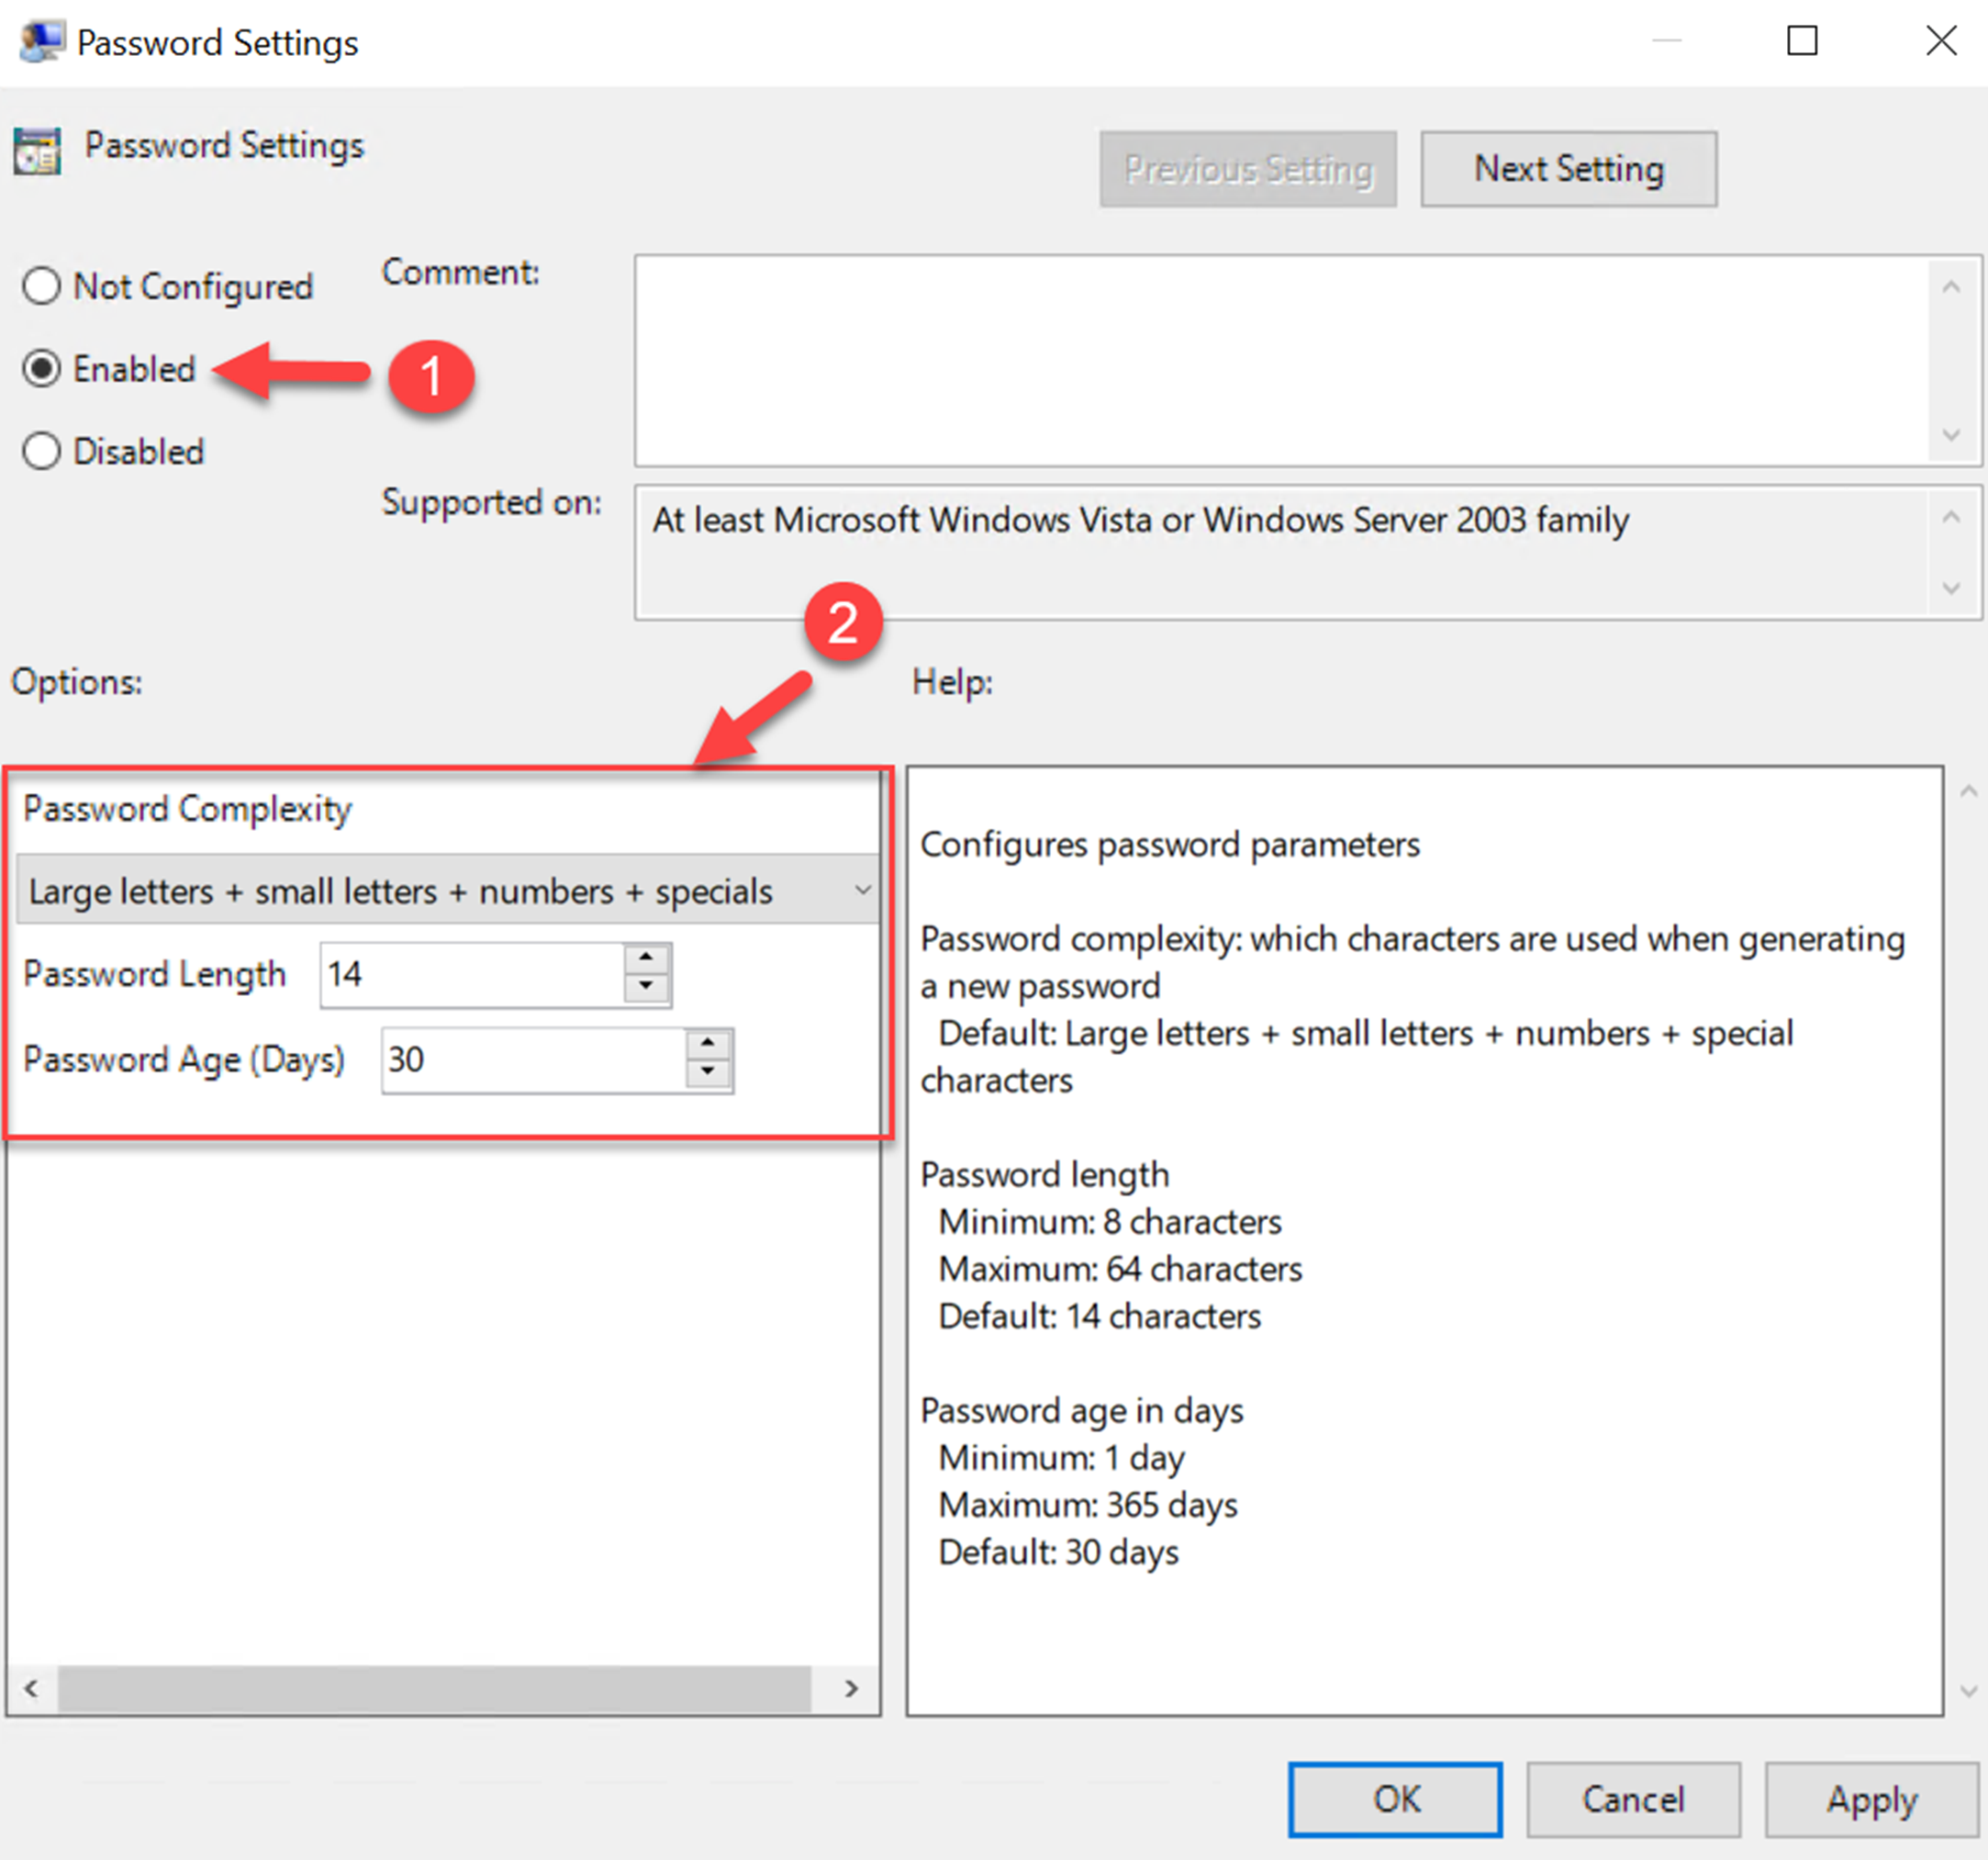This screenshot has height=1860, width=1988.
Task: Increase Password Age with up arrow
Action: pyautogui.click(x=708, y=1043)
